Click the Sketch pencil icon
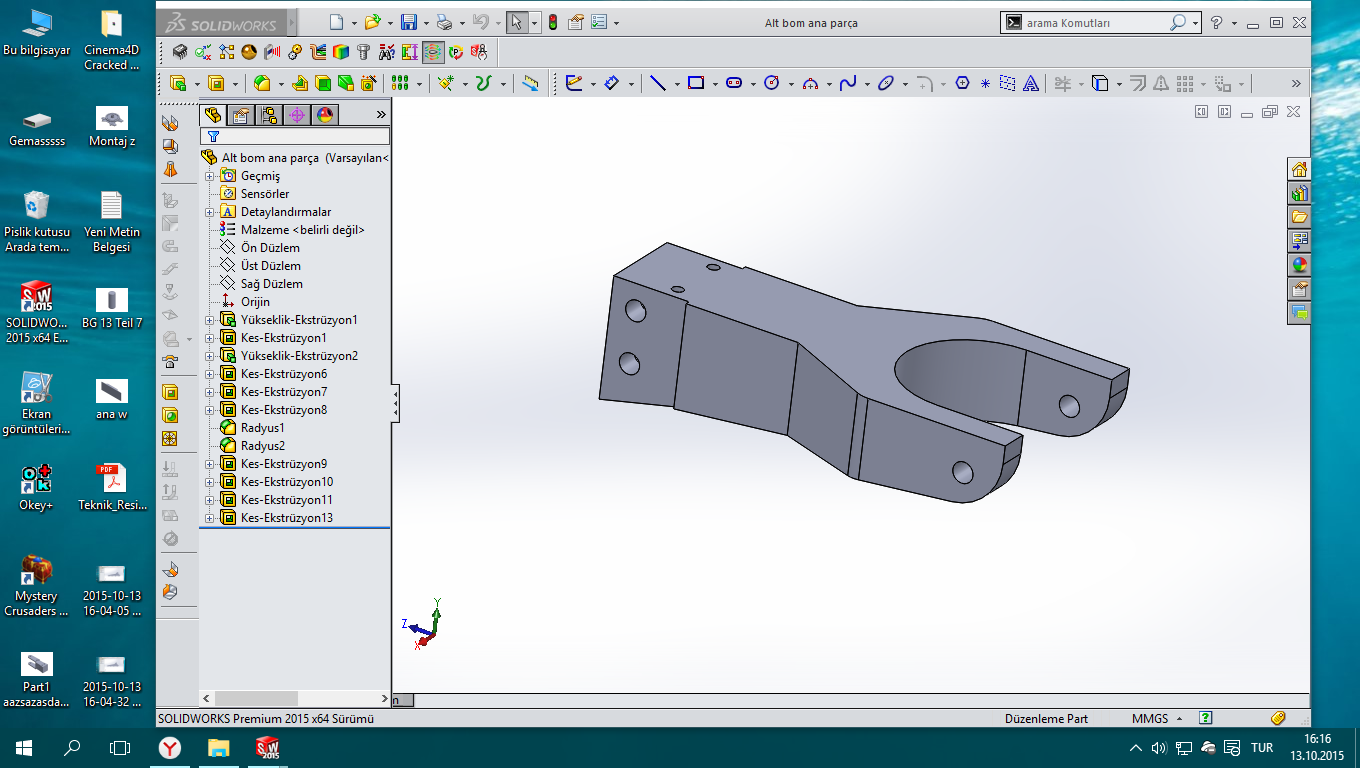Image resolution: width=1360 pixels, height=768 pixels. pyautogui.click(x=574, y=84)
